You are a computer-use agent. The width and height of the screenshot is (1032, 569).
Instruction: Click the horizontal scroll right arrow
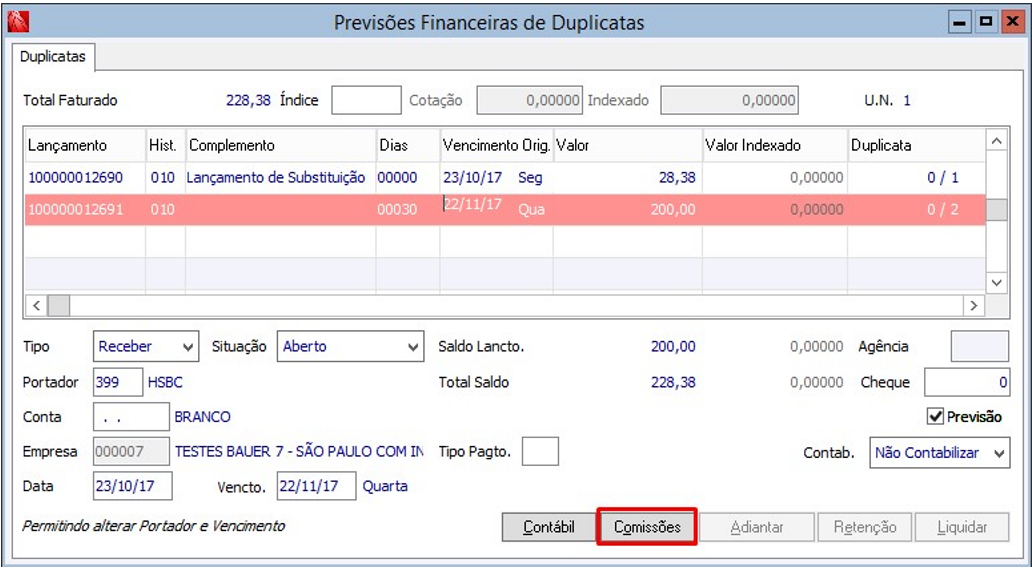click(973, 306)
